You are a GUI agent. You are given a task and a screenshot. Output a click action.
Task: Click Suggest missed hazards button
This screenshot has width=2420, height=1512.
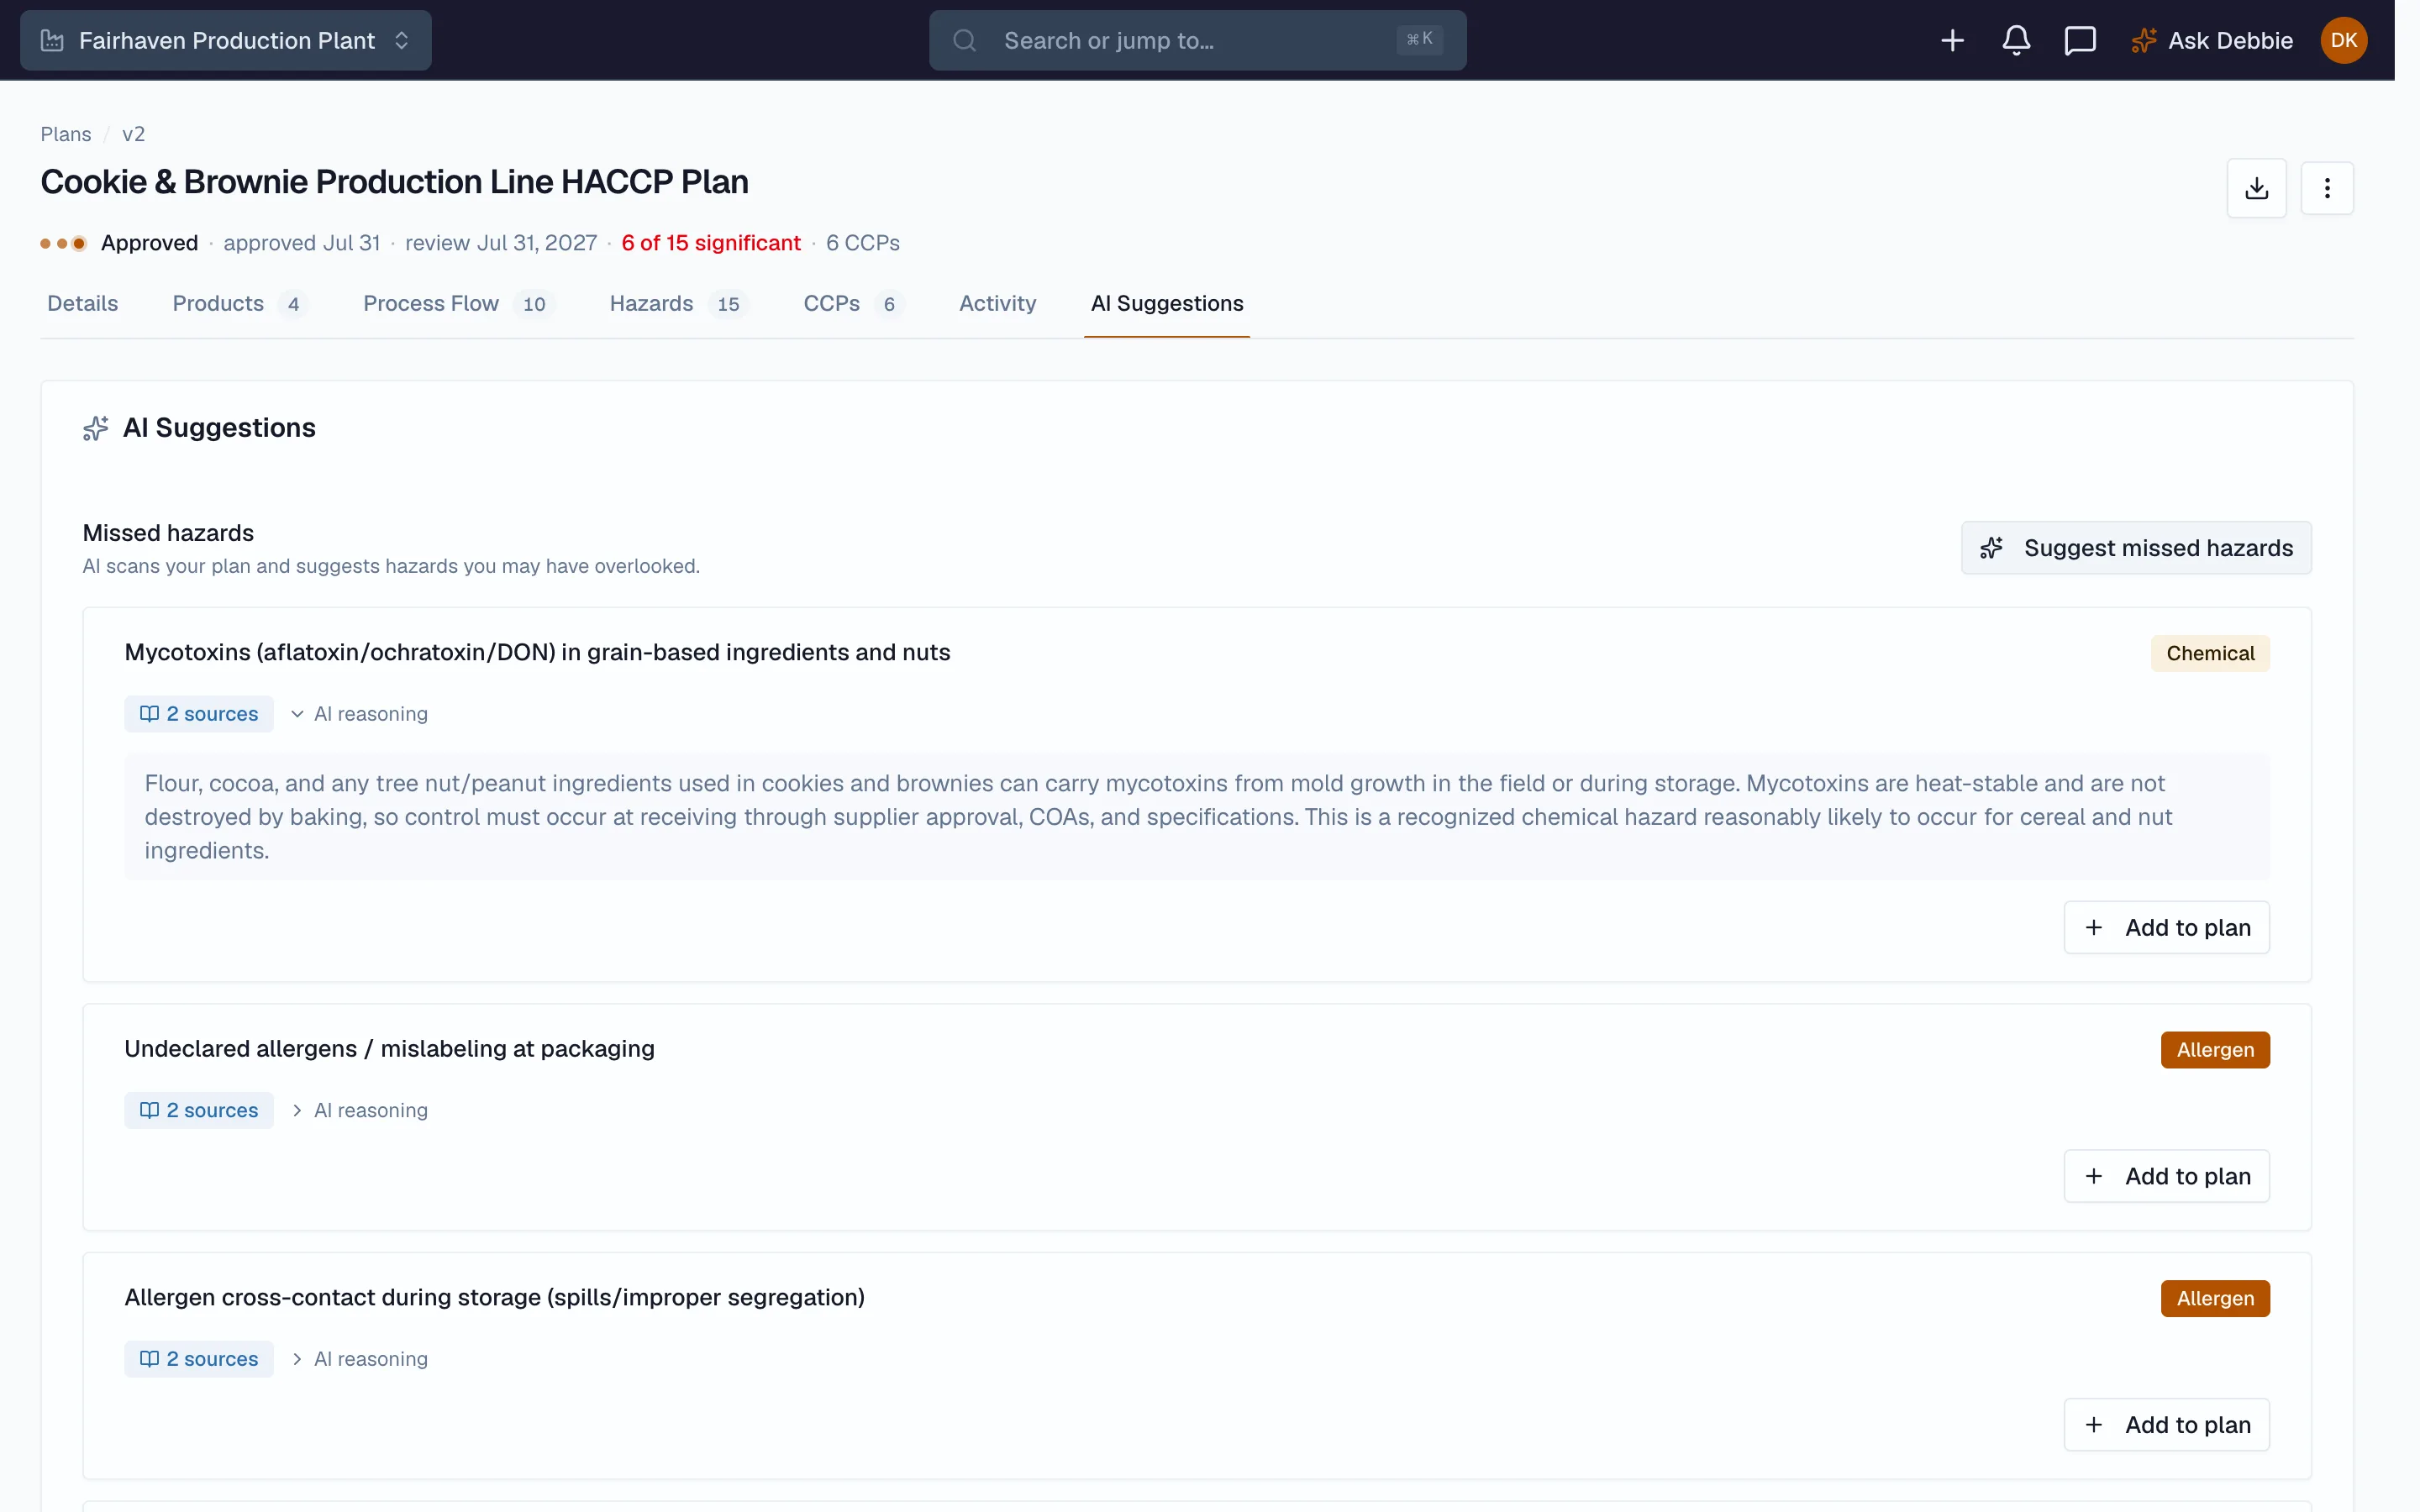coord(2136,548)
